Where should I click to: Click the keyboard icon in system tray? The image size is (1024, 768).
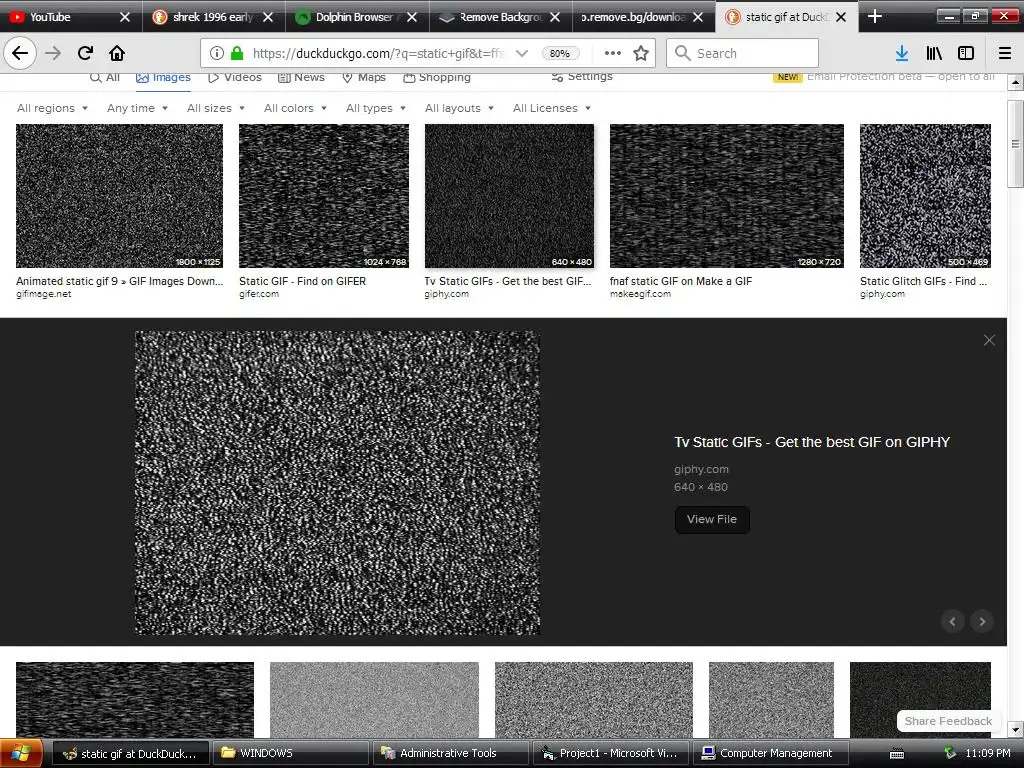pyautogui.click(x=897, y=754)
